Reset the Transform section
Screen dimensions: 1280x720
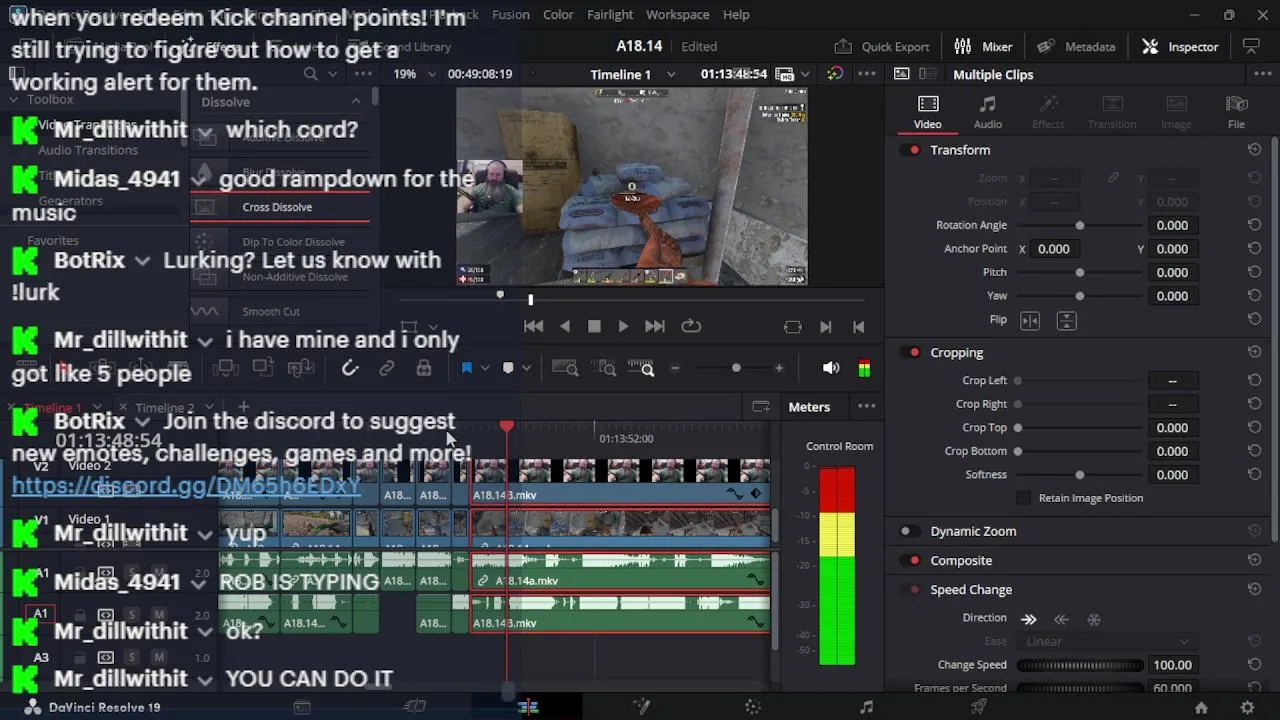(x=1254, y=150)
